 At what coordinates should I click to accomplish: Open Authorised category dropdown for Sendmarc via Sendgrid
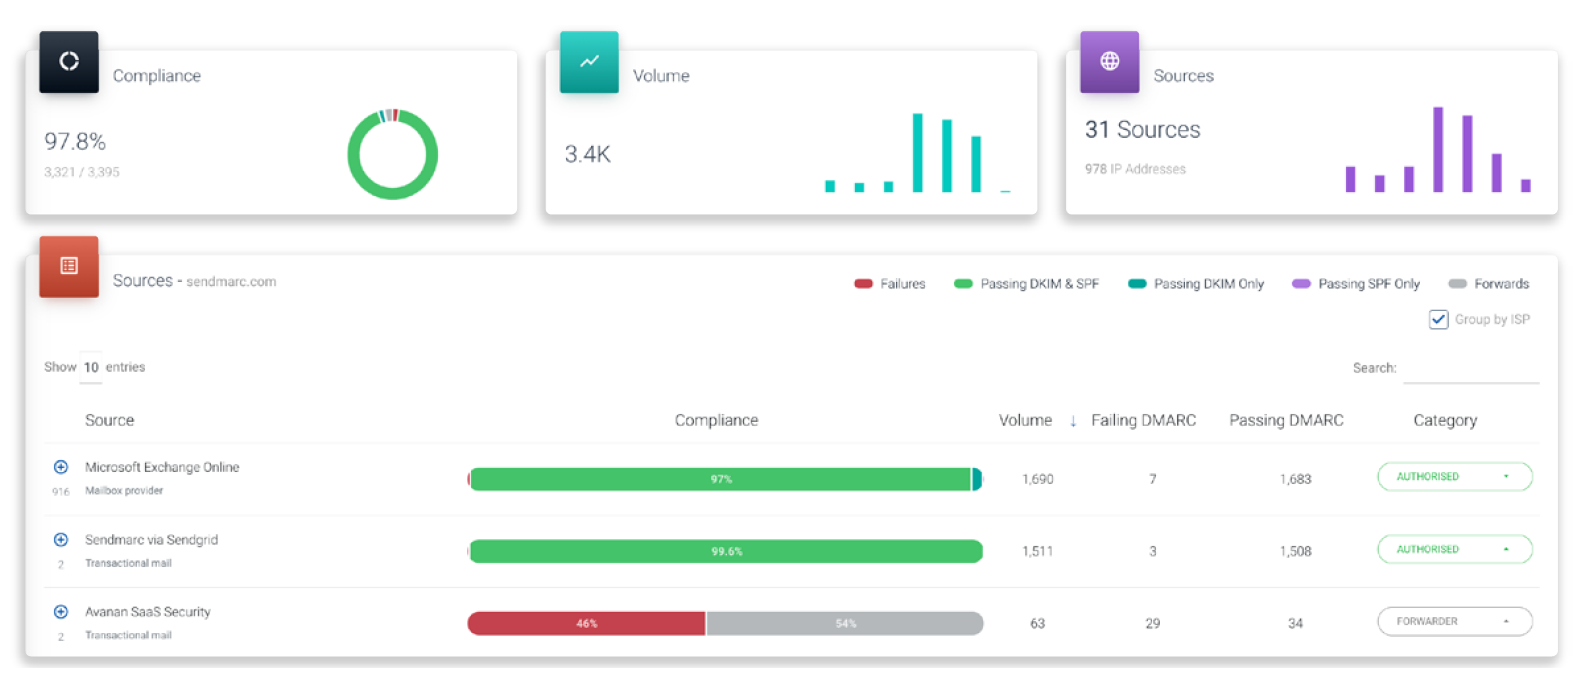coord(1454,549)
